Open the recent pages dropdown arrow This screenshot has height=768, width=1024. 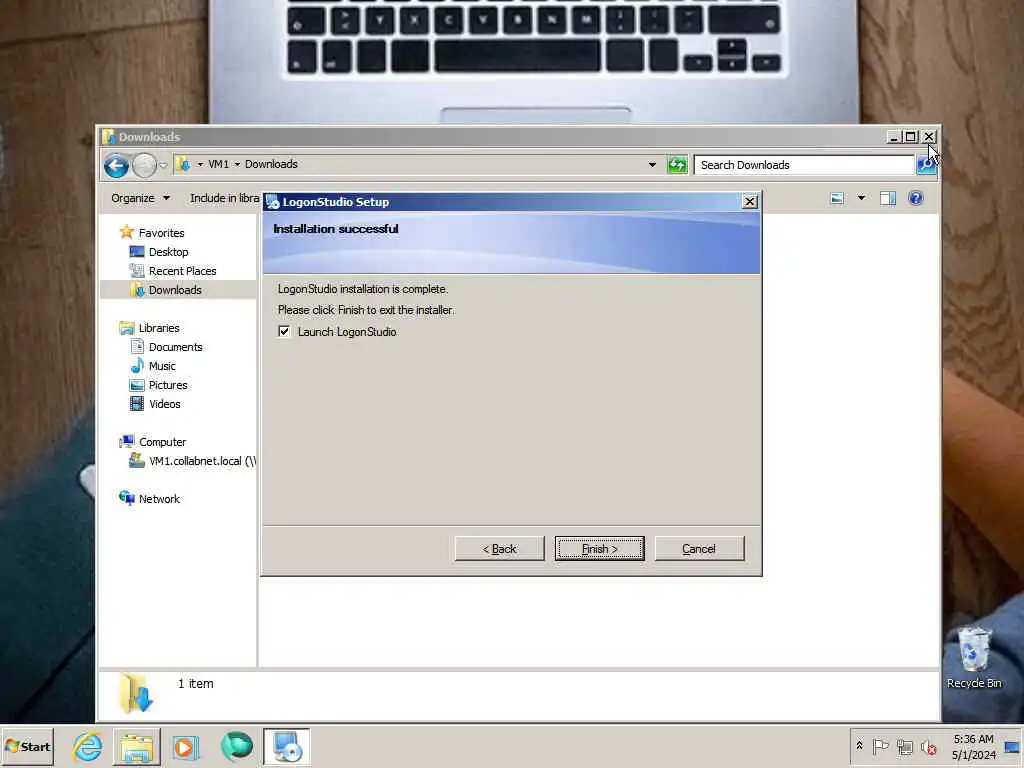point(163,165)
